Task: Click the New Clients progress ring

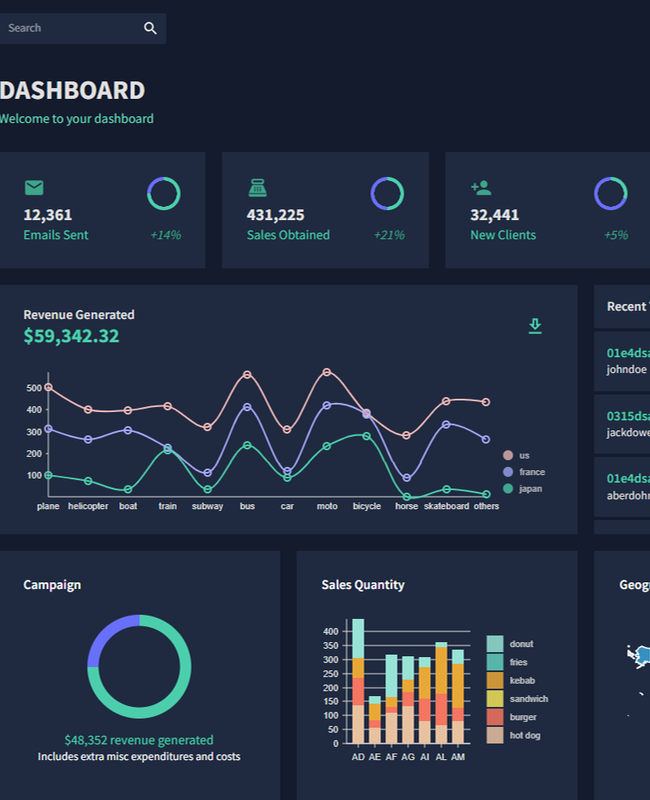Action: click(x=611, y=193)
